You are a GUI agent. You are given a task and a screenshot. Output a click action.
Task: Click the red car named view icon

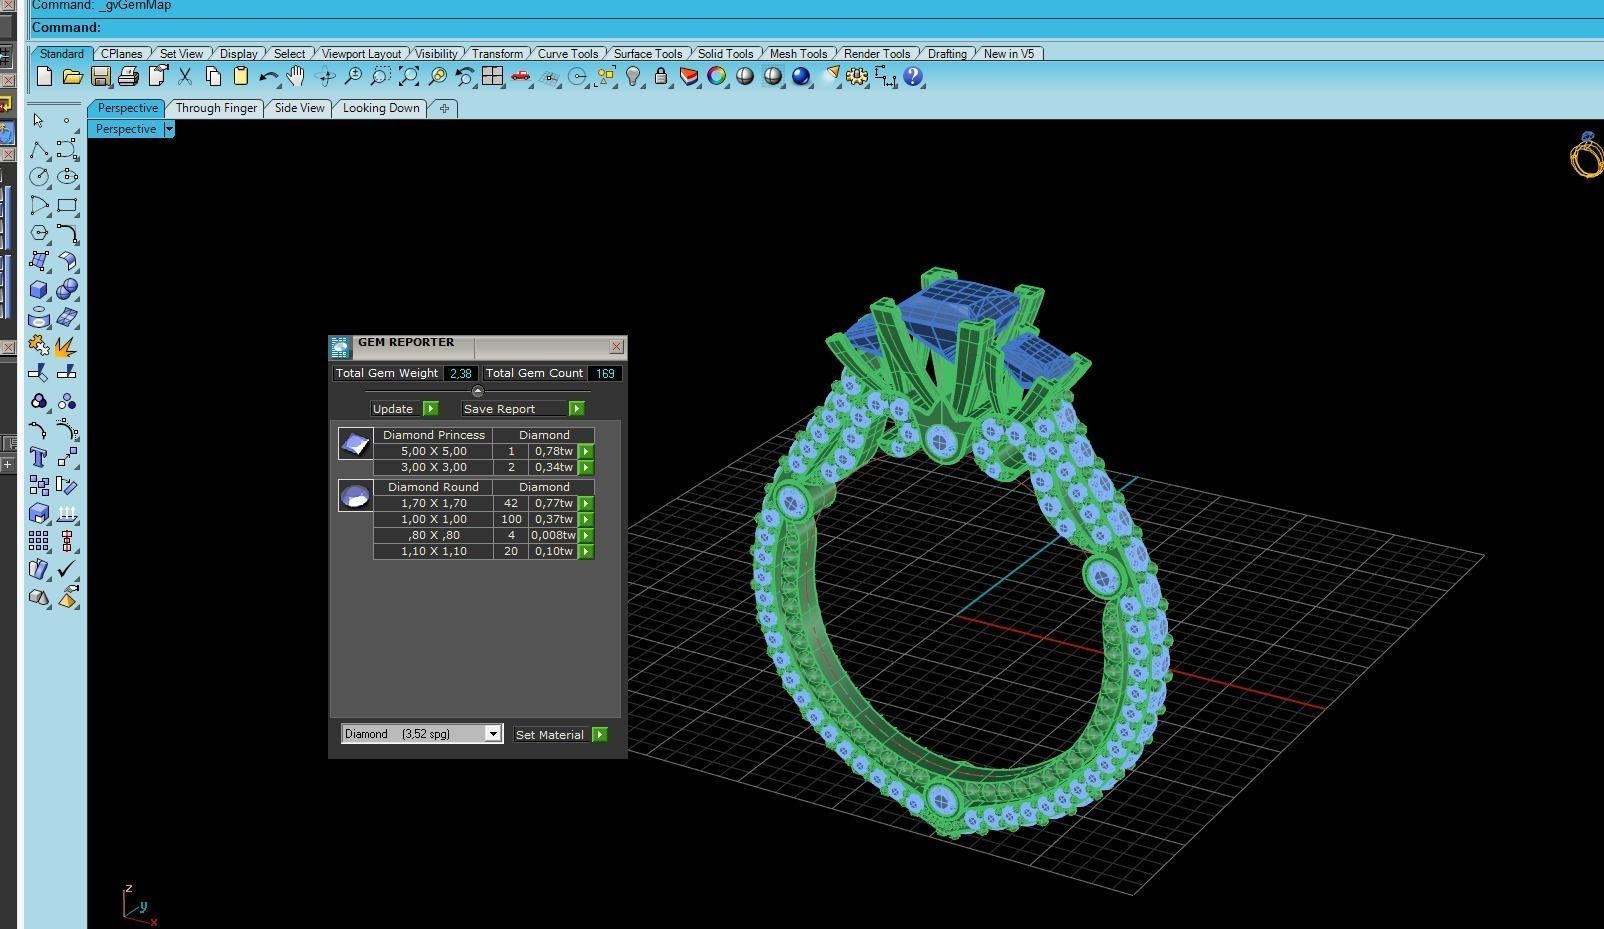pos(521,77)
